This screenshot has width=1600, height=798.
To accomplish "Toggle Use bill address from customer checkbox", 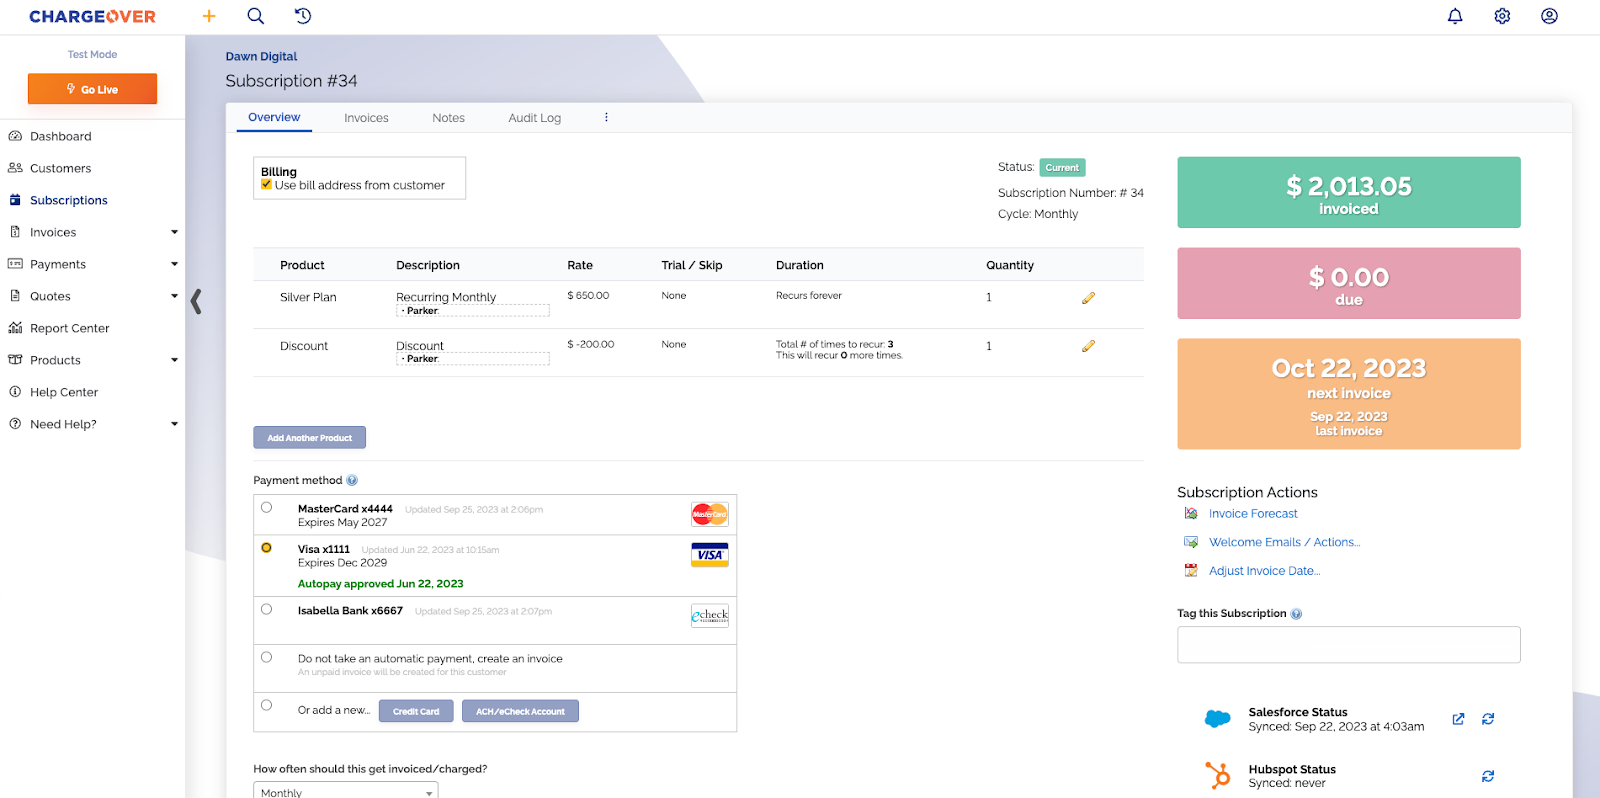I will coord(267,185).
